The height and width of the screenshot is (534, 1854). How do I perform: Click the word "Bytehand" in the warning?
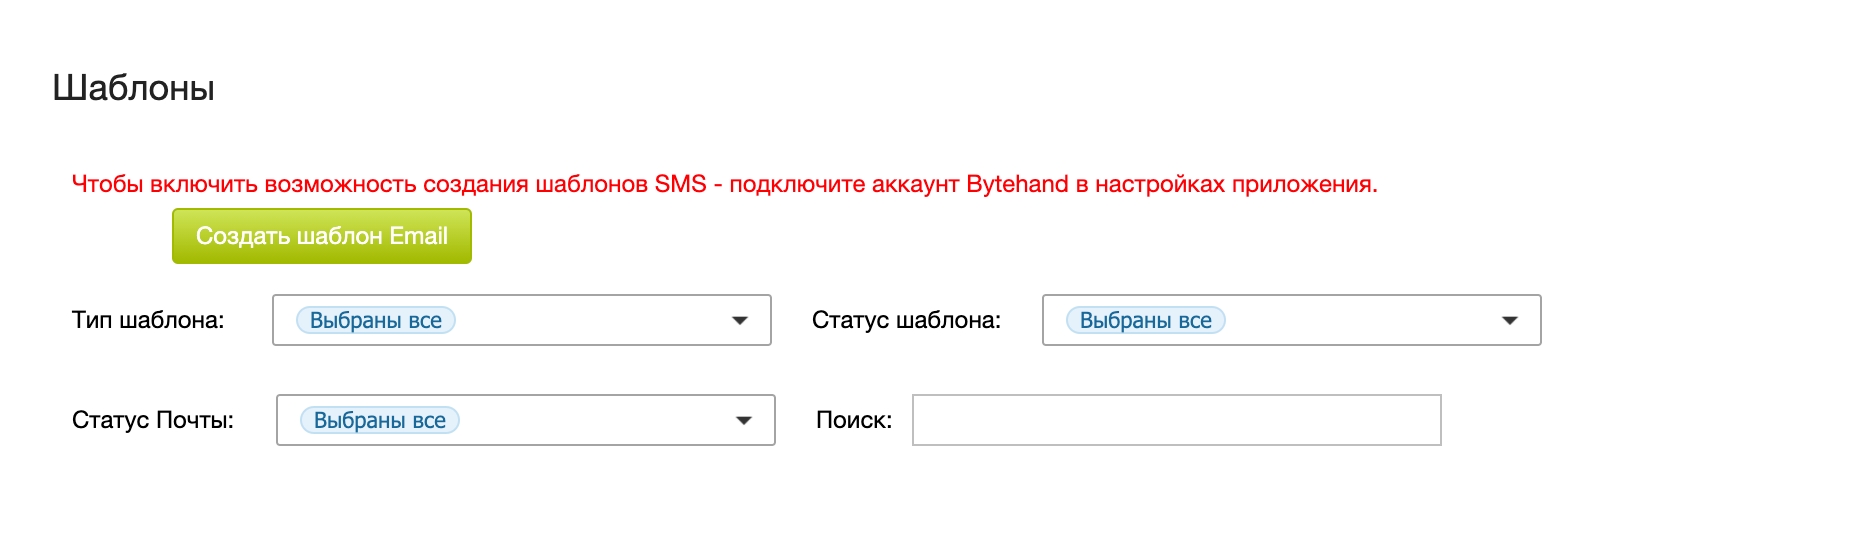(1017, 184)
